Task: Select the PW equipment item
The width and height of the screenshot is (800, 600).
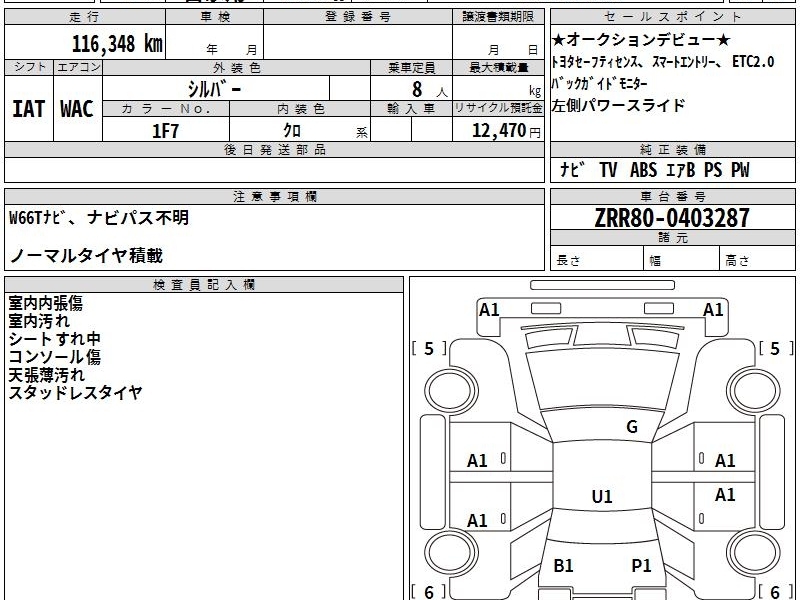Action: [x=740, y=169]
